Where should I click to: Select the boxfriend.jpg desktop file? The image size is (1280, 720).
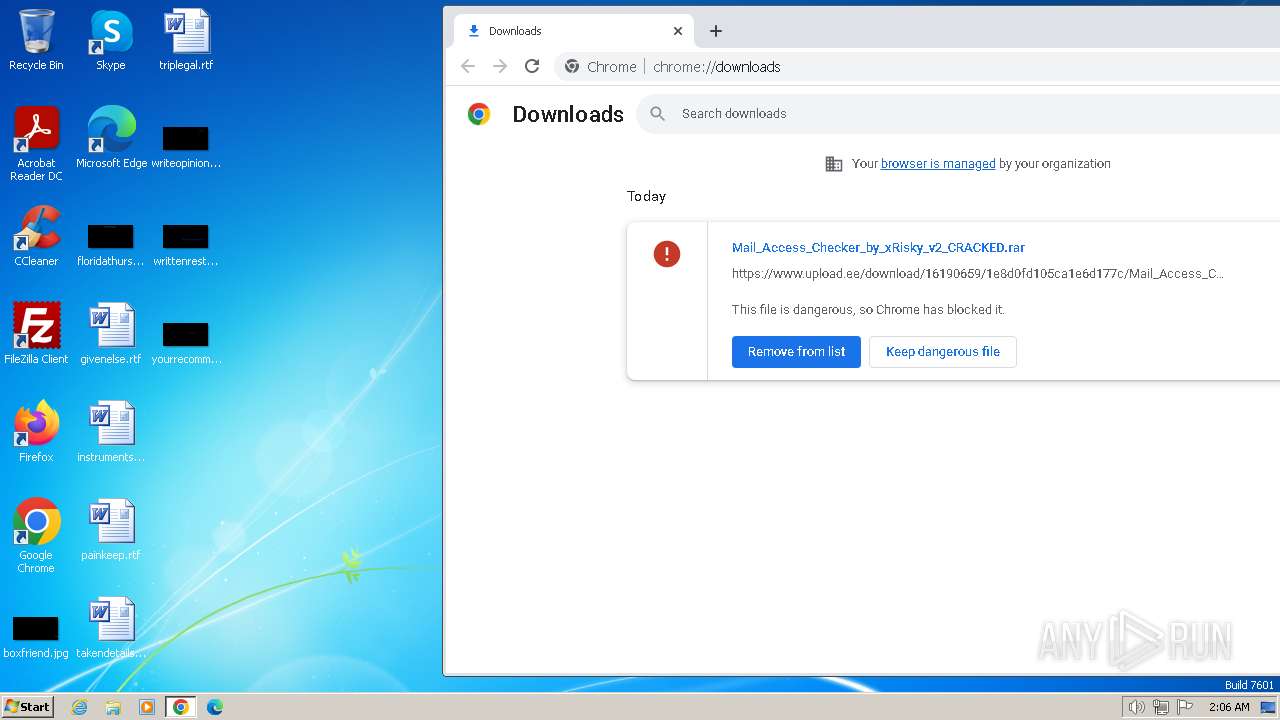(36, 637)
